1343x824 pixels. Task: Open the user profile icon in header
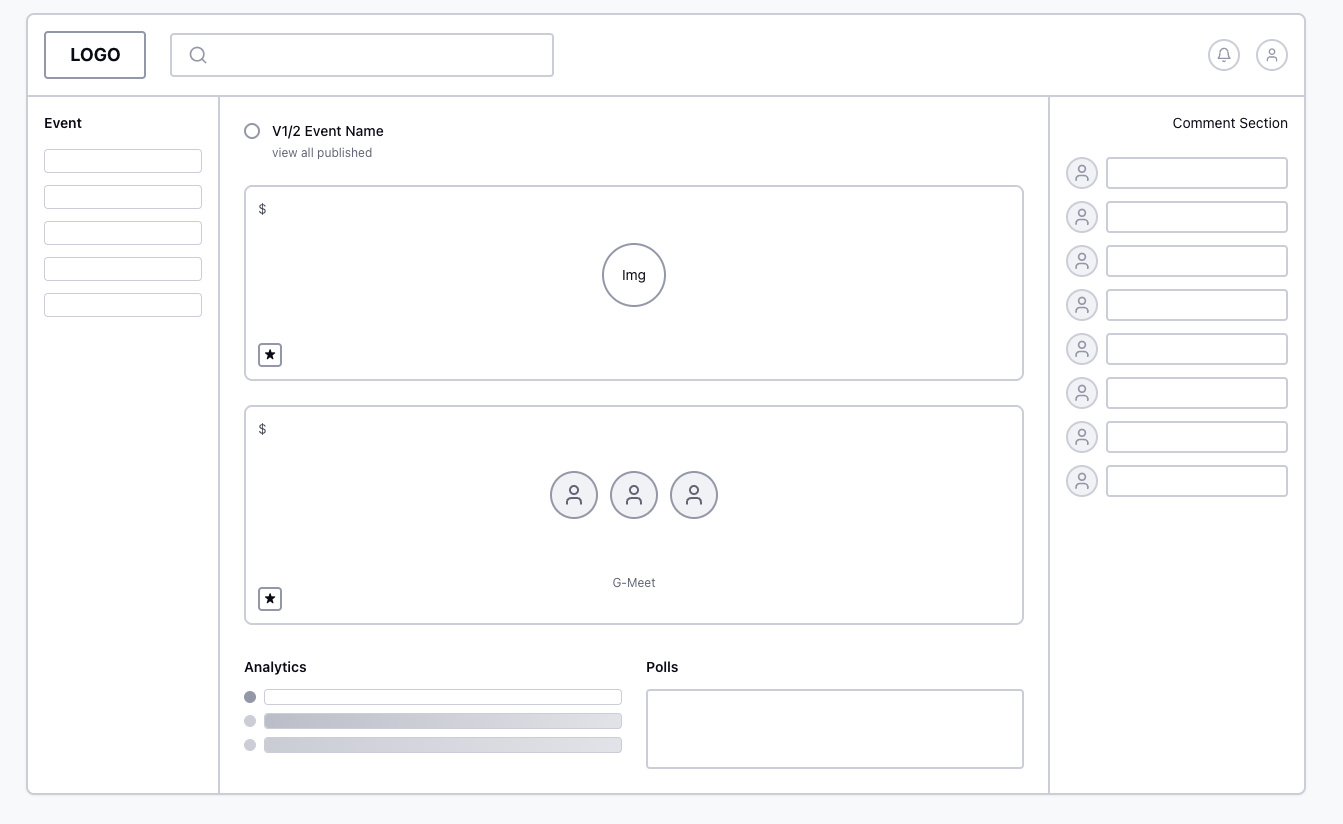point(1272,55)
